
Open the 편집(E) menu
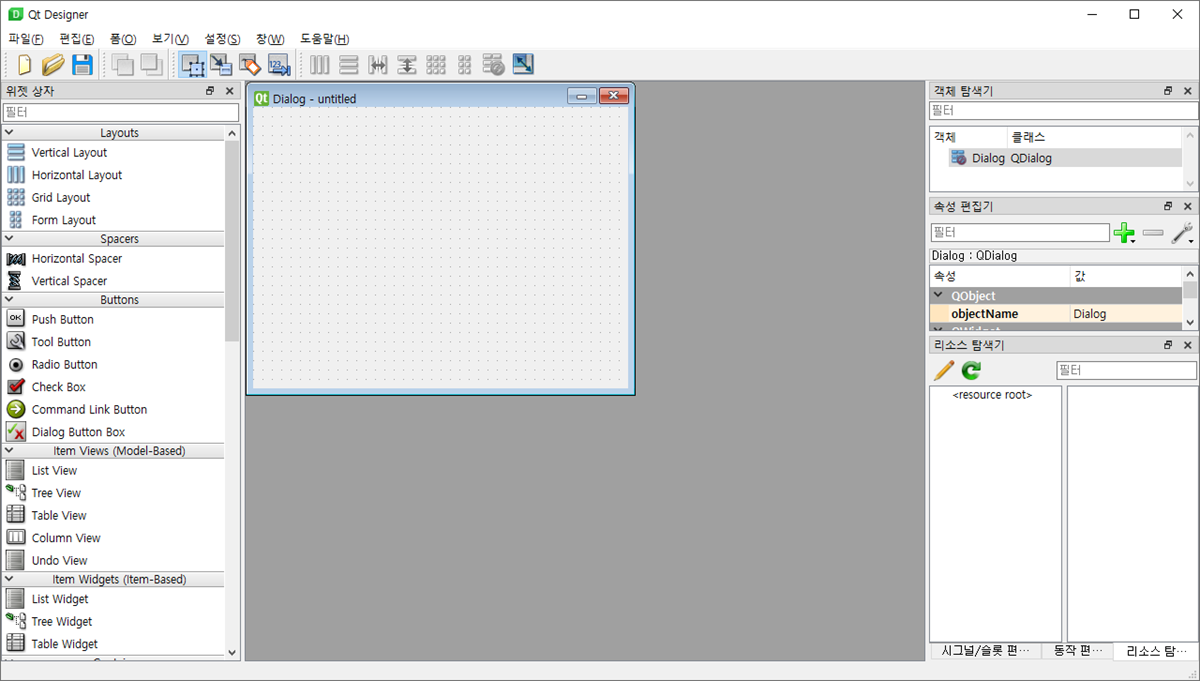[x=77, y=39]
